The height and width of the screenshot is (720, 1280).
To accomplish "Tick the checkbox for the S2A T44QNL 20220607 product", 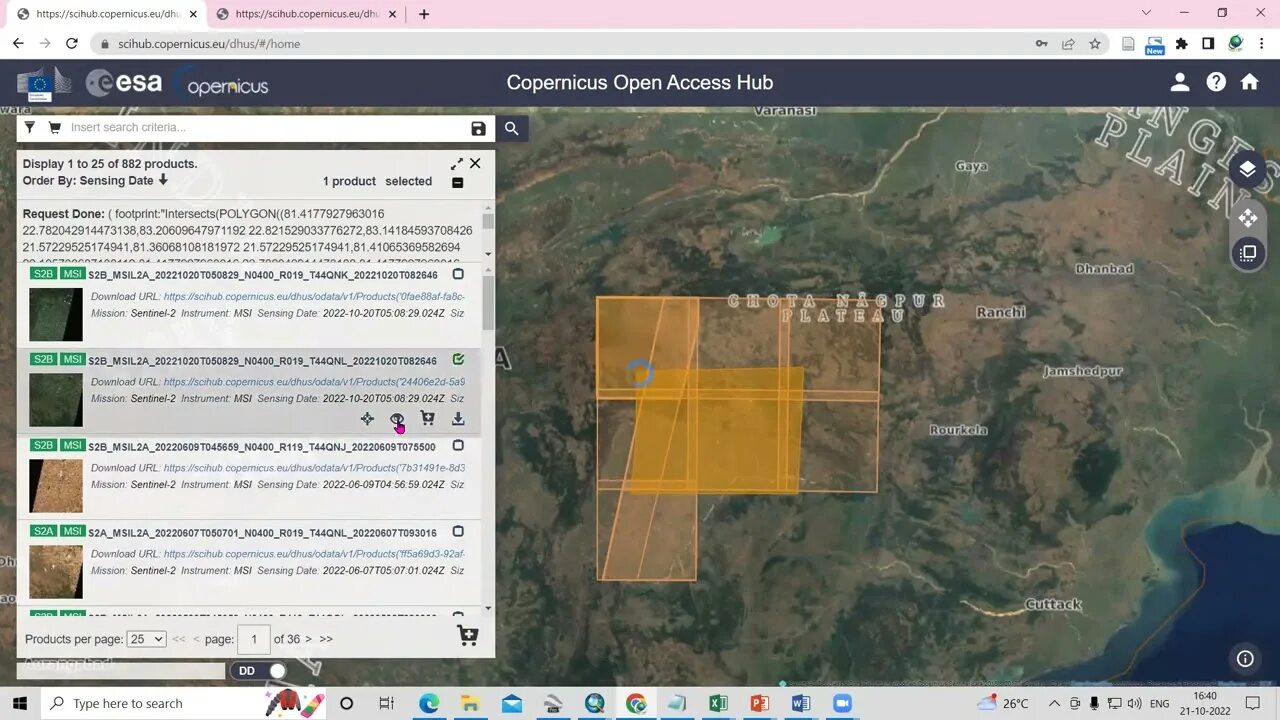I will coord(458,532).
